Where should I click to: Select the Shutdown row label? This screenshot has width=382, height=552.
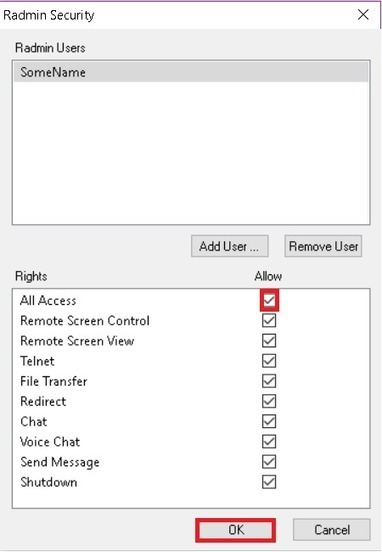coord(49,482)
